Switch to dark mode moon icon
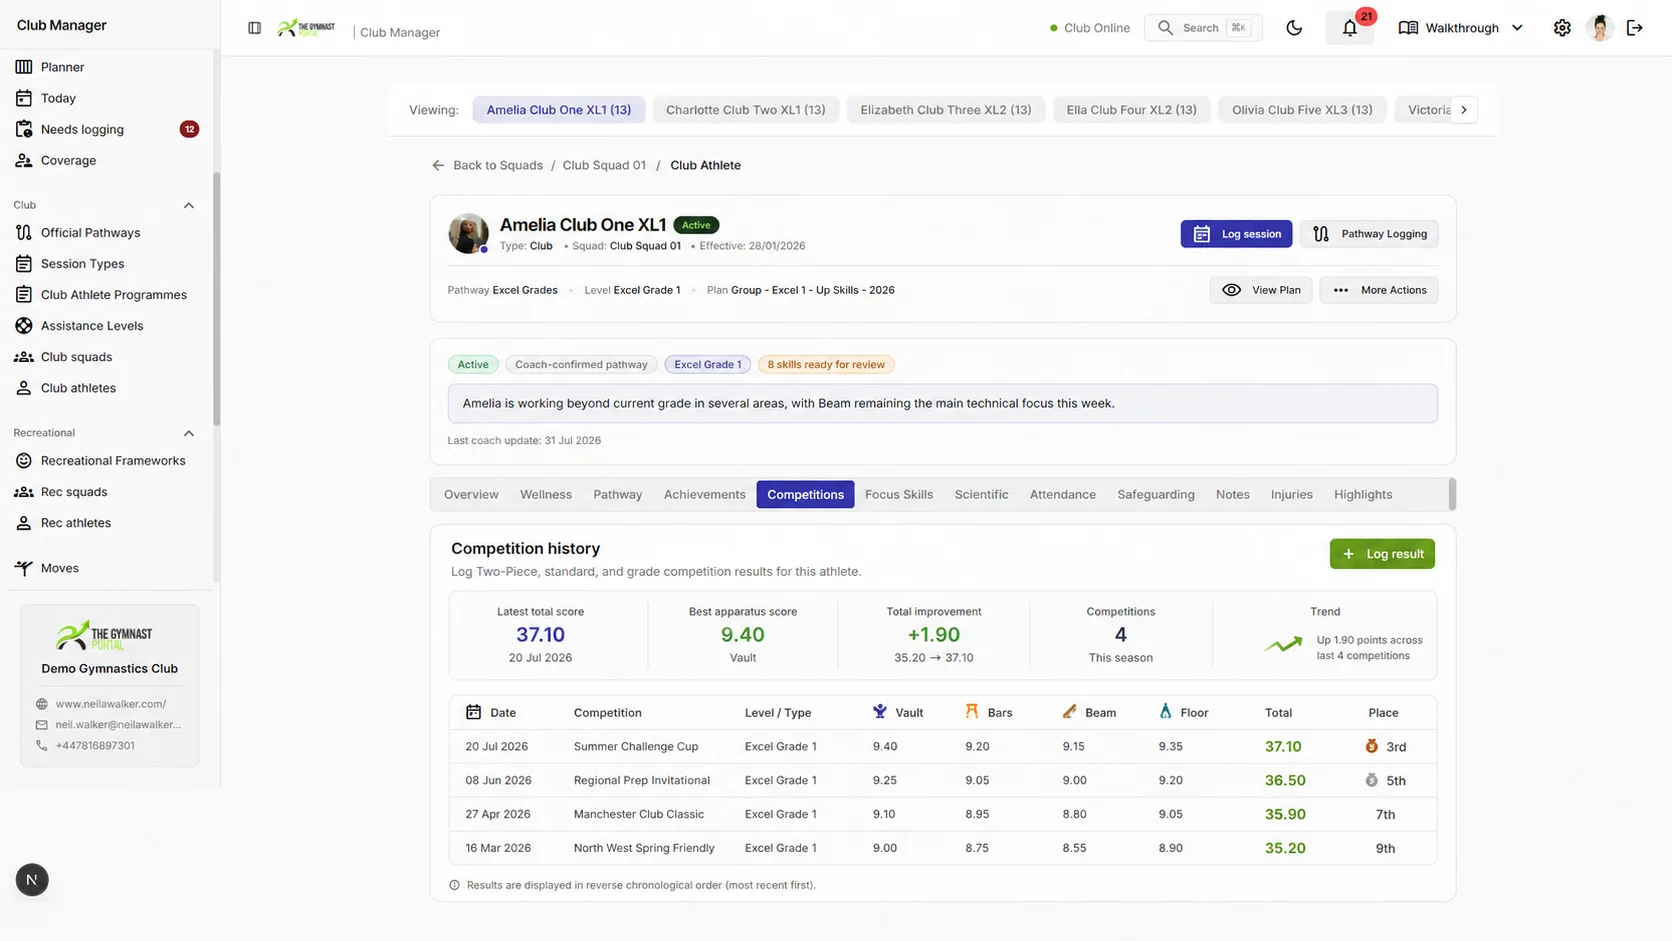 (x=1294, y=28)
